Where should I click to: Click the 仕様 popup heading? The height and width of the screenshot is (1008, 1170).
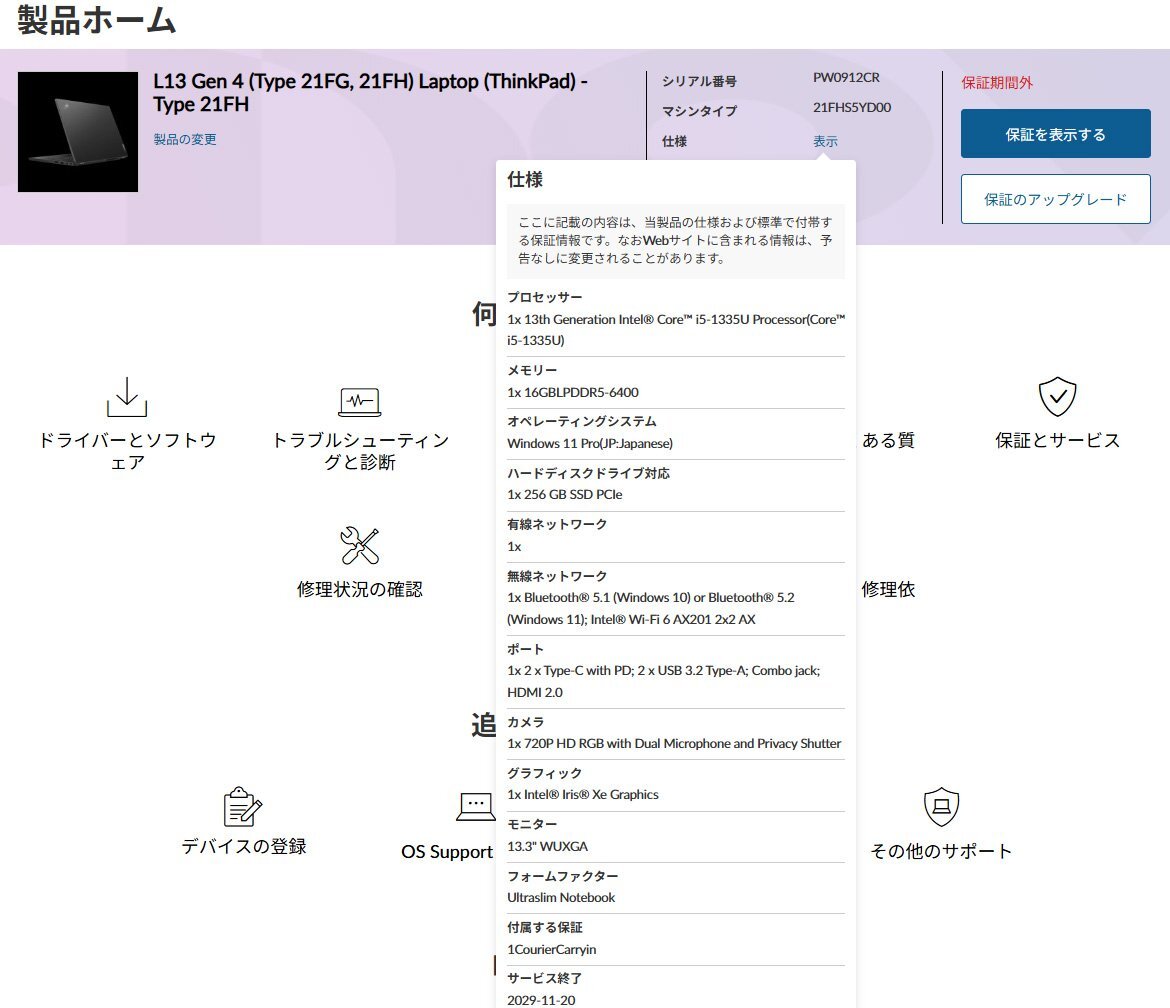[x=525, y=179]
